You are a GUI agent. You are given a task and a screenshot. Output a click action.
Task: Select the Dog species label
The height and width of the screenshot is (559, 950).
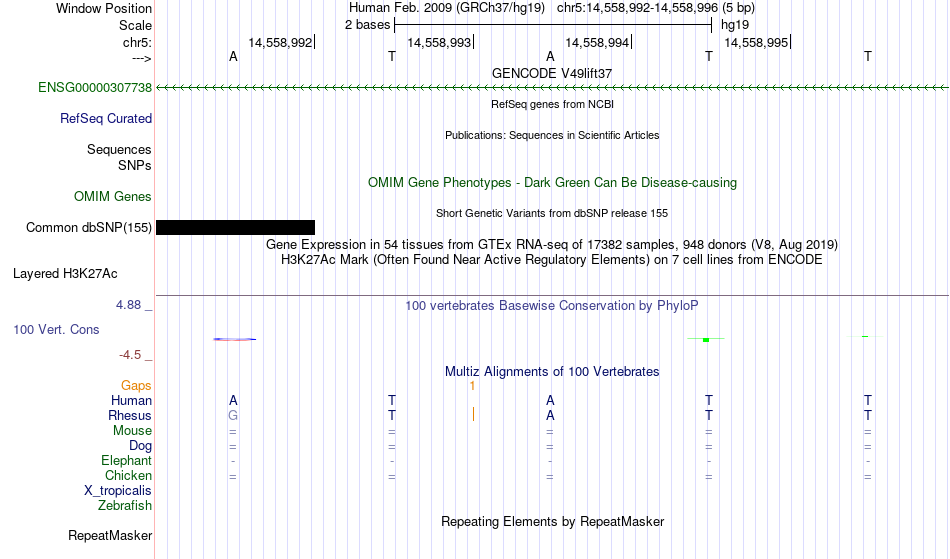coord(141,446)
